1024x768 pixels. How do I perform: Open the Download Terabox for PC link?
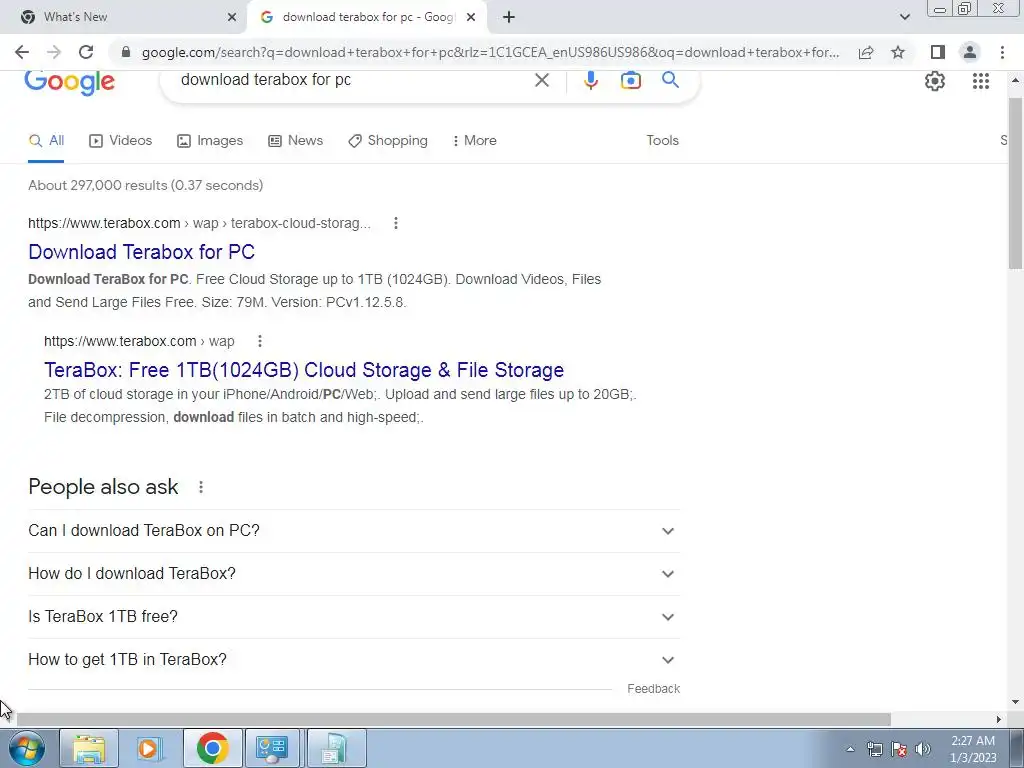click(141, 252)
